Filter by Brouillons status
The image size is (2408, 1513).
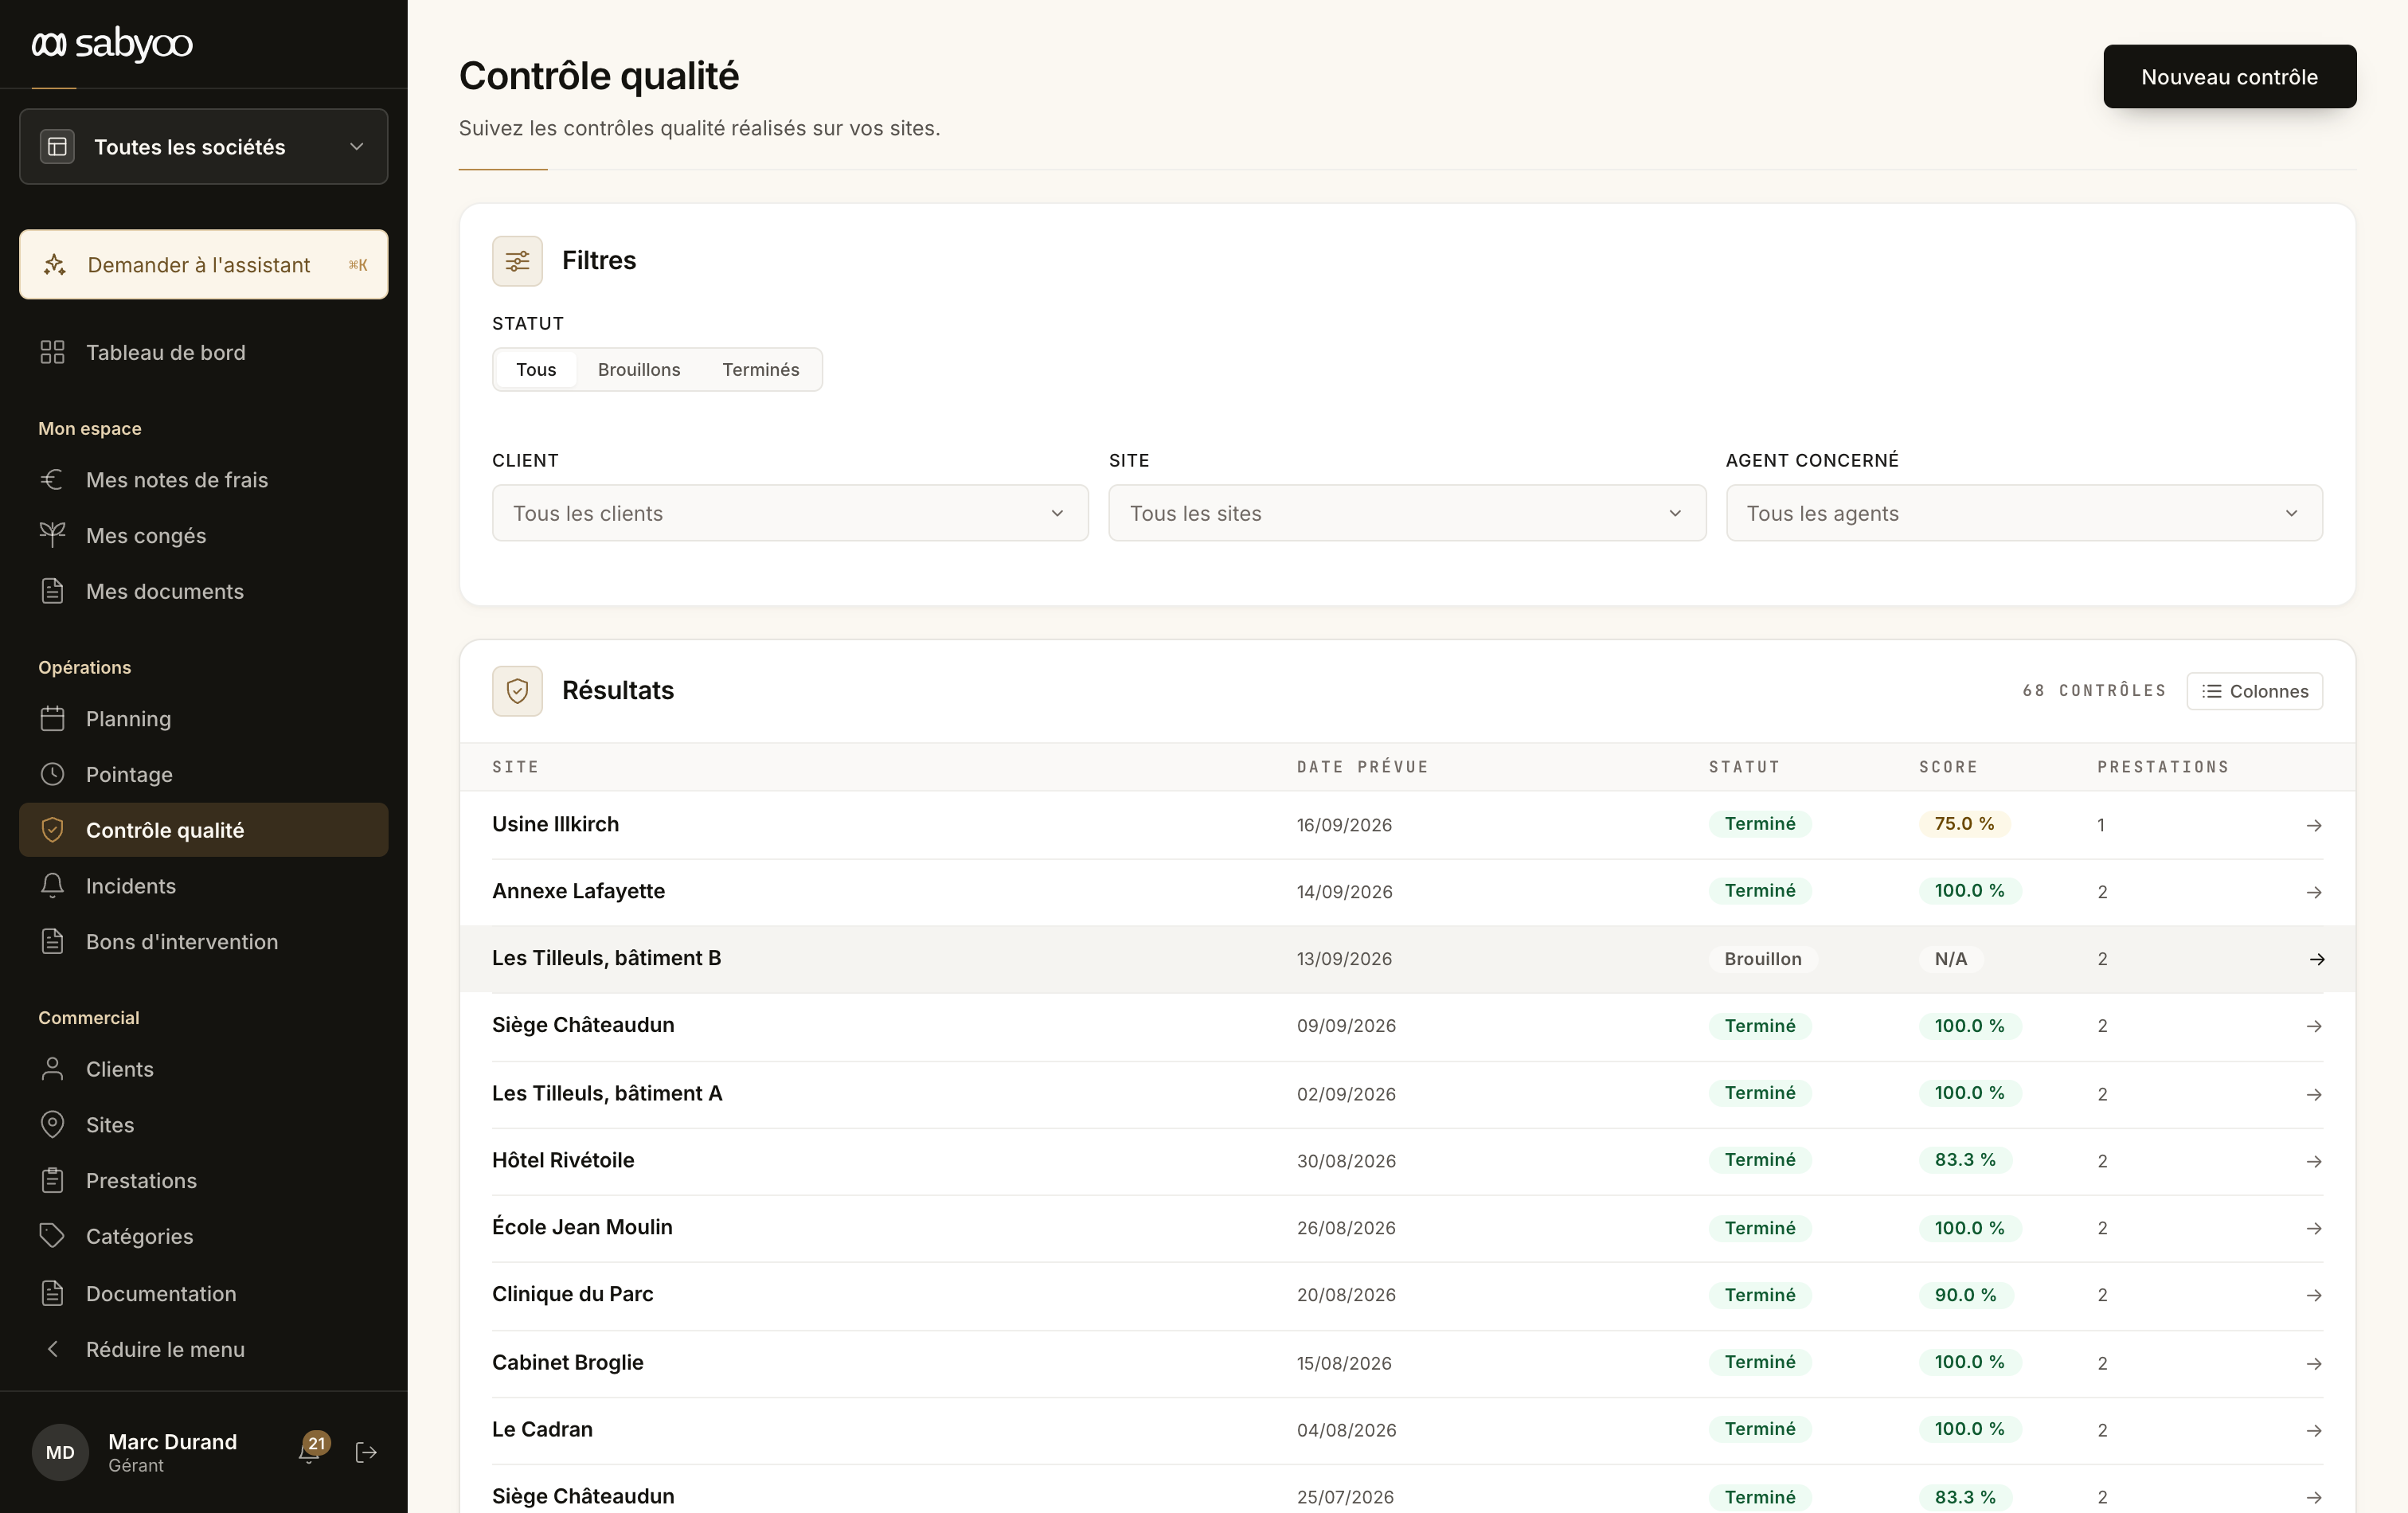tap(639, 369)
